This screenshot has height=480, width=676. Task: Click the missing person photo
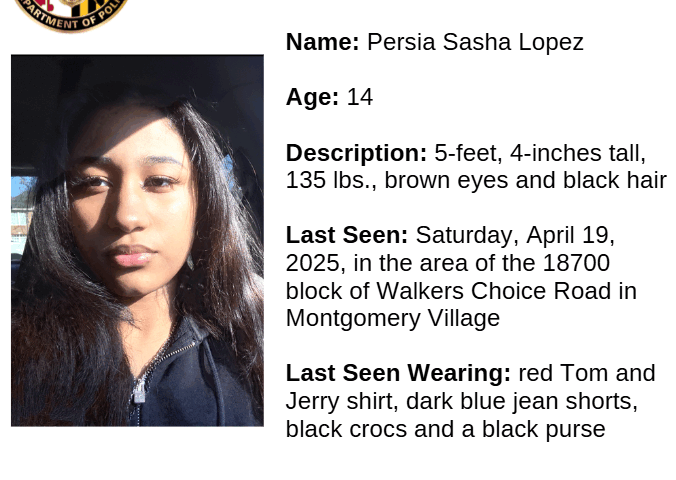point(138,240)
